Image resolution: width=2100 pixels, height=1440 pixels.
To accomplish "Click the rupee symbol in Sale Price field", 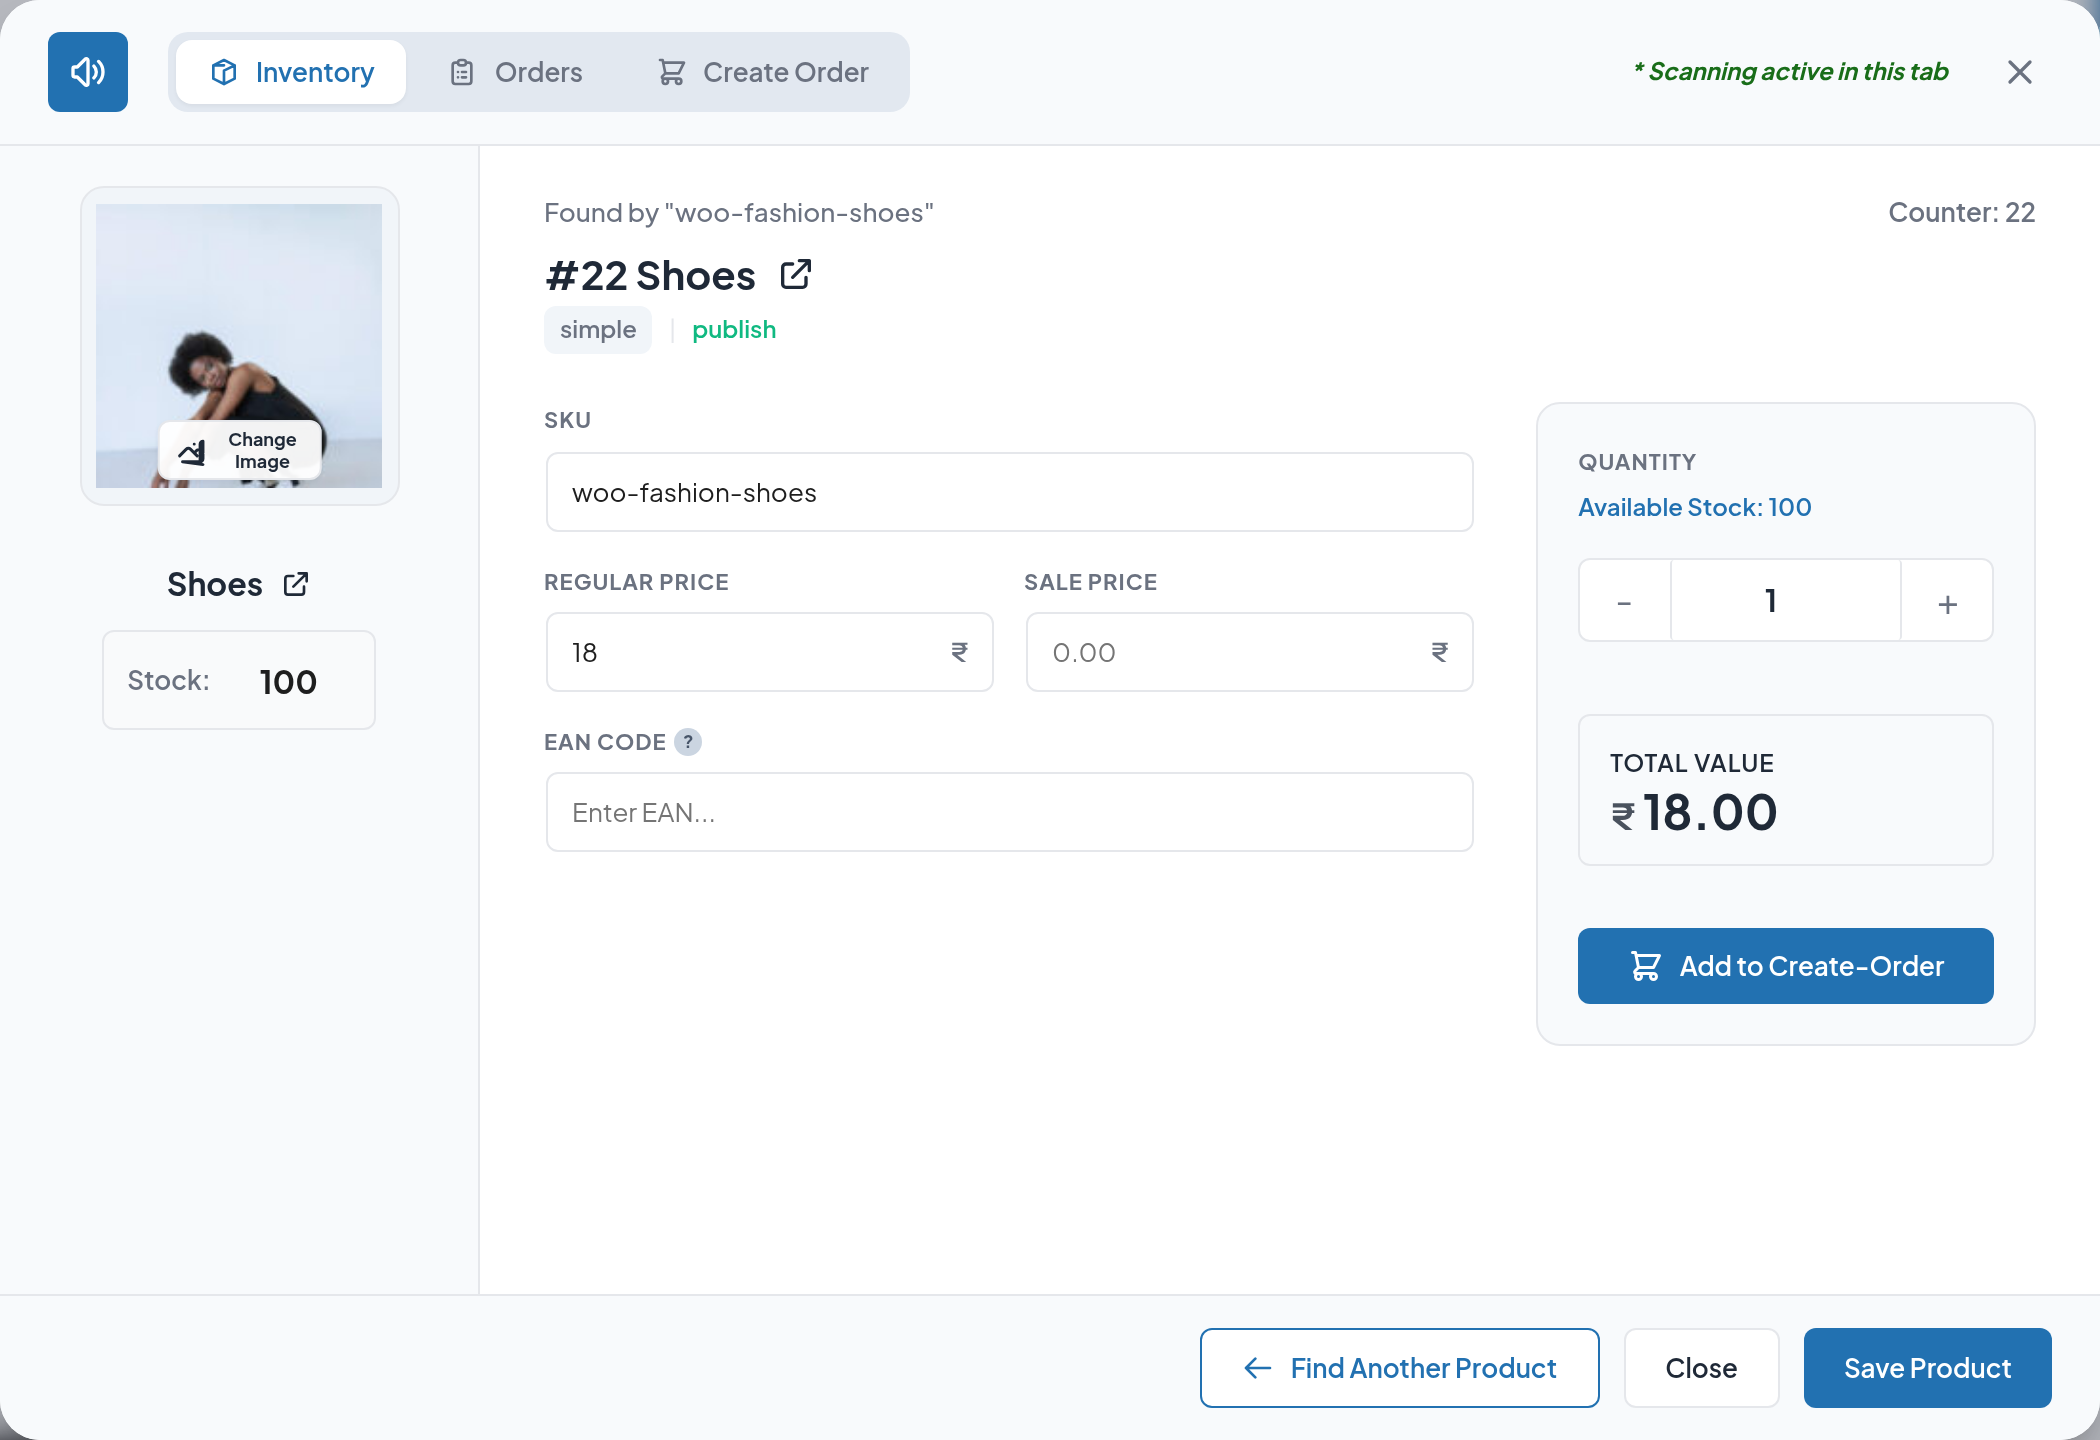I will coord(1440,652).
